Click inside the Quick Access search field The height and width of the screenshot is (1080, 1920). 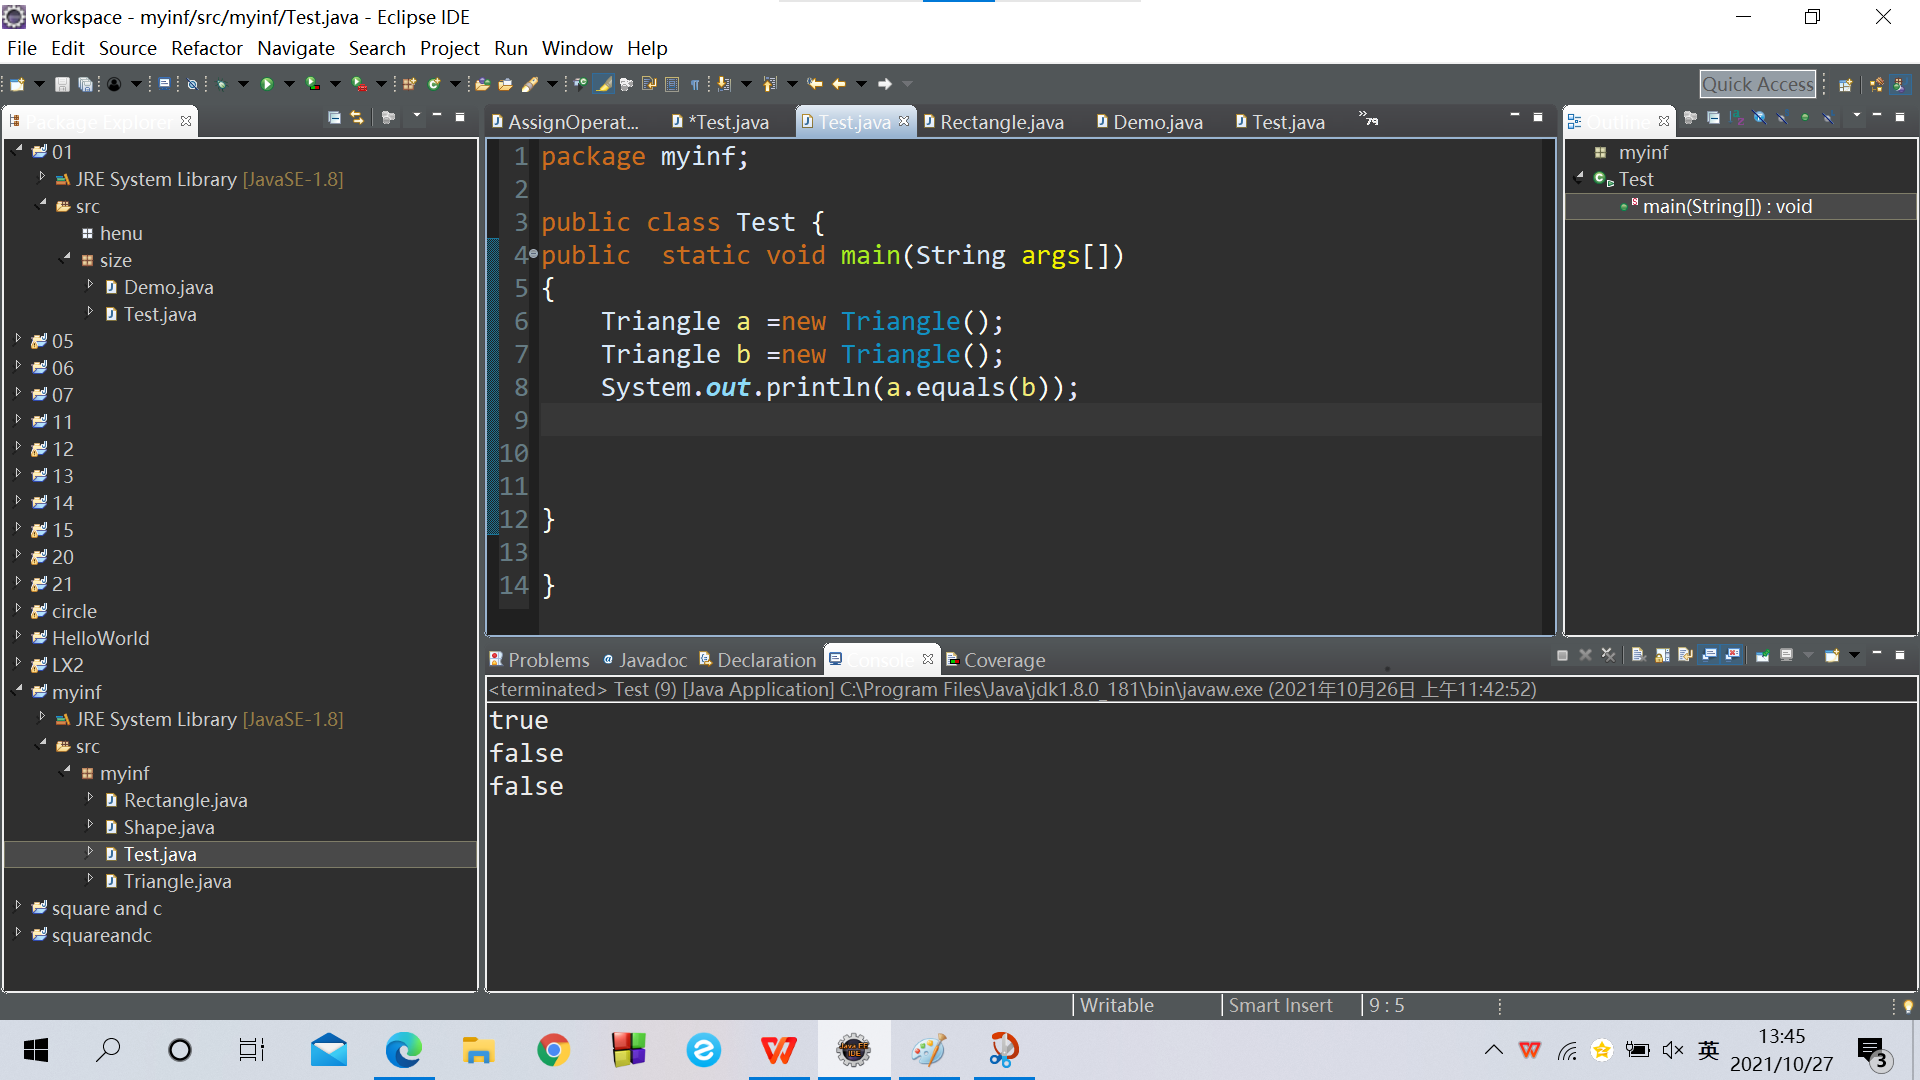point(1757,84)
